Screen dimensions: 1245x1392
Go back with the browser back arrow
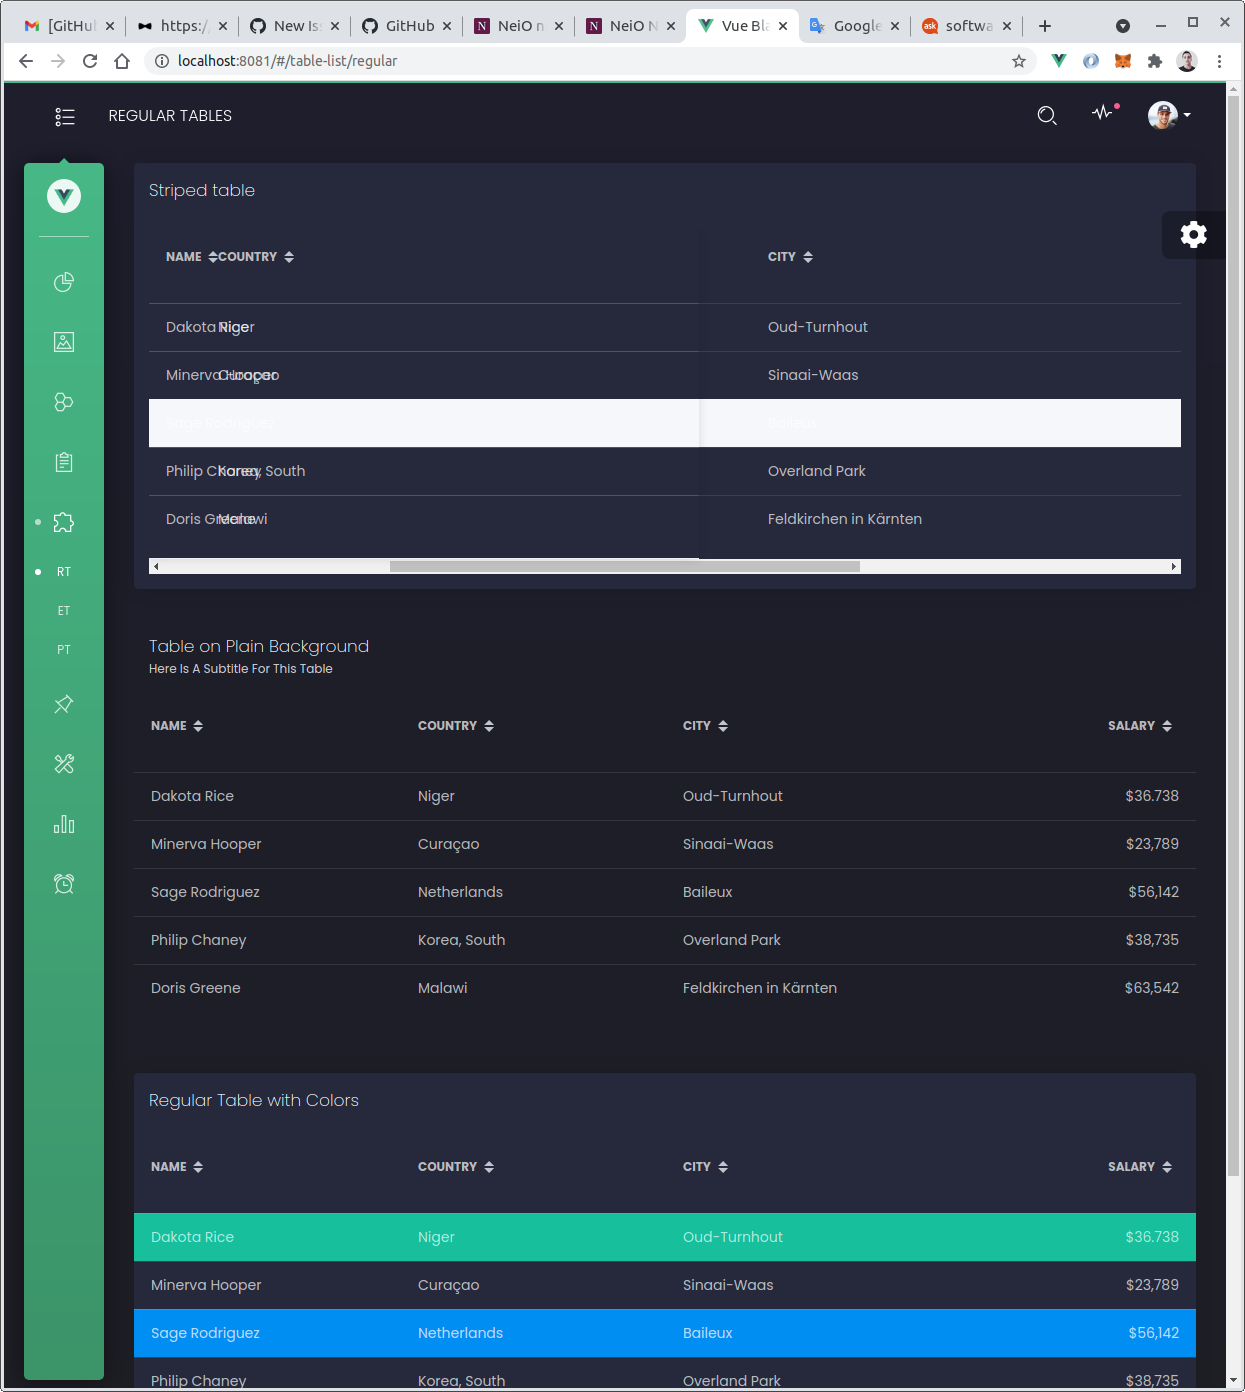click(x=26, y=61)
